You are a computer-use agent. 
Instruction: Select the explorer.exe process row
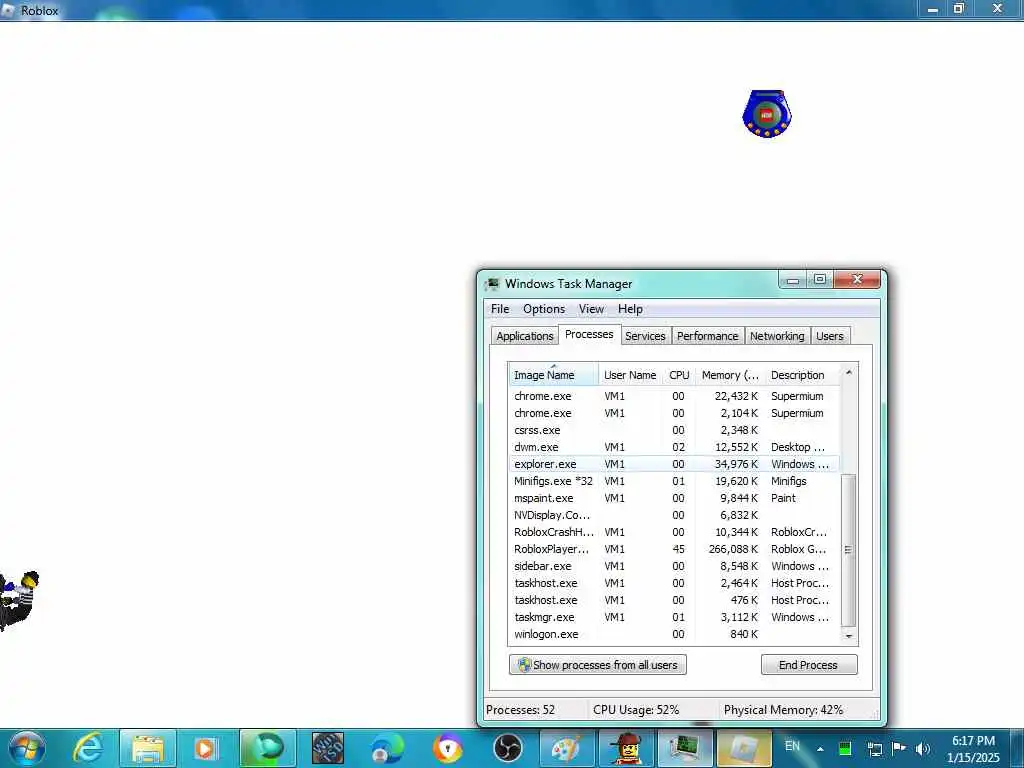click(674, 464)
